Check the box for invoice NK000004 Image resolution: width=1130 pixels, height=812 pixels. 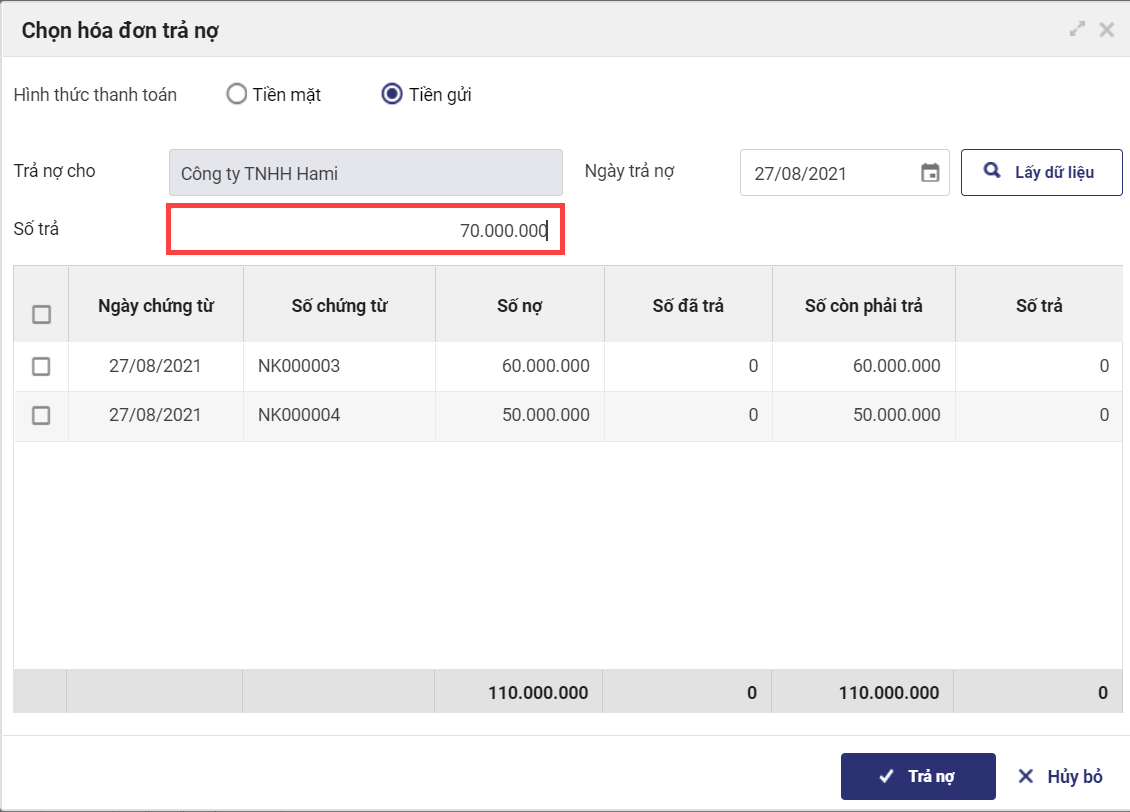[x=41, y=415]
